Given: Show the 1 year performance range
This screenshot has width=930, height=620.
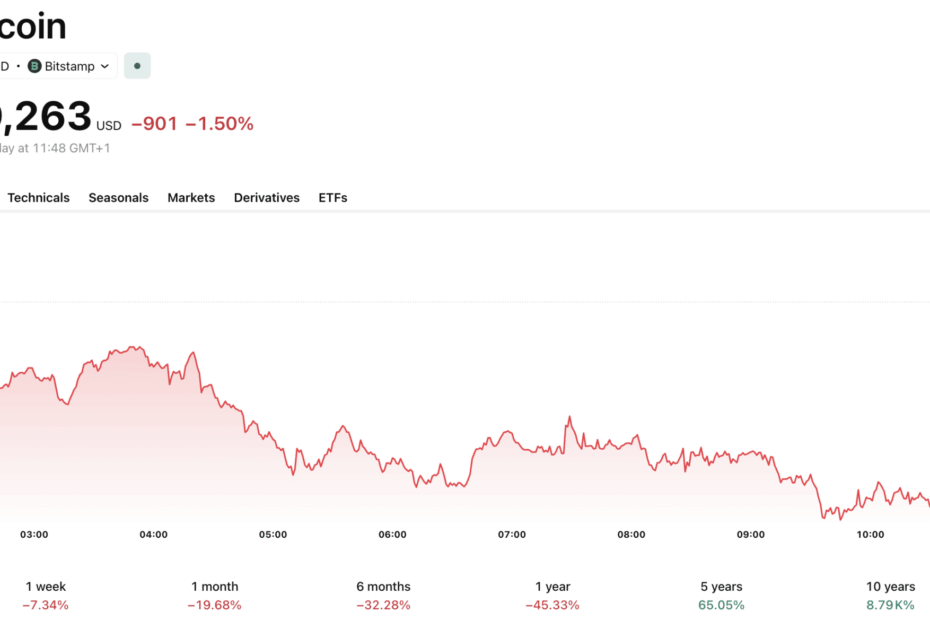Looking at the screenshot, I should tap(552, 595).
